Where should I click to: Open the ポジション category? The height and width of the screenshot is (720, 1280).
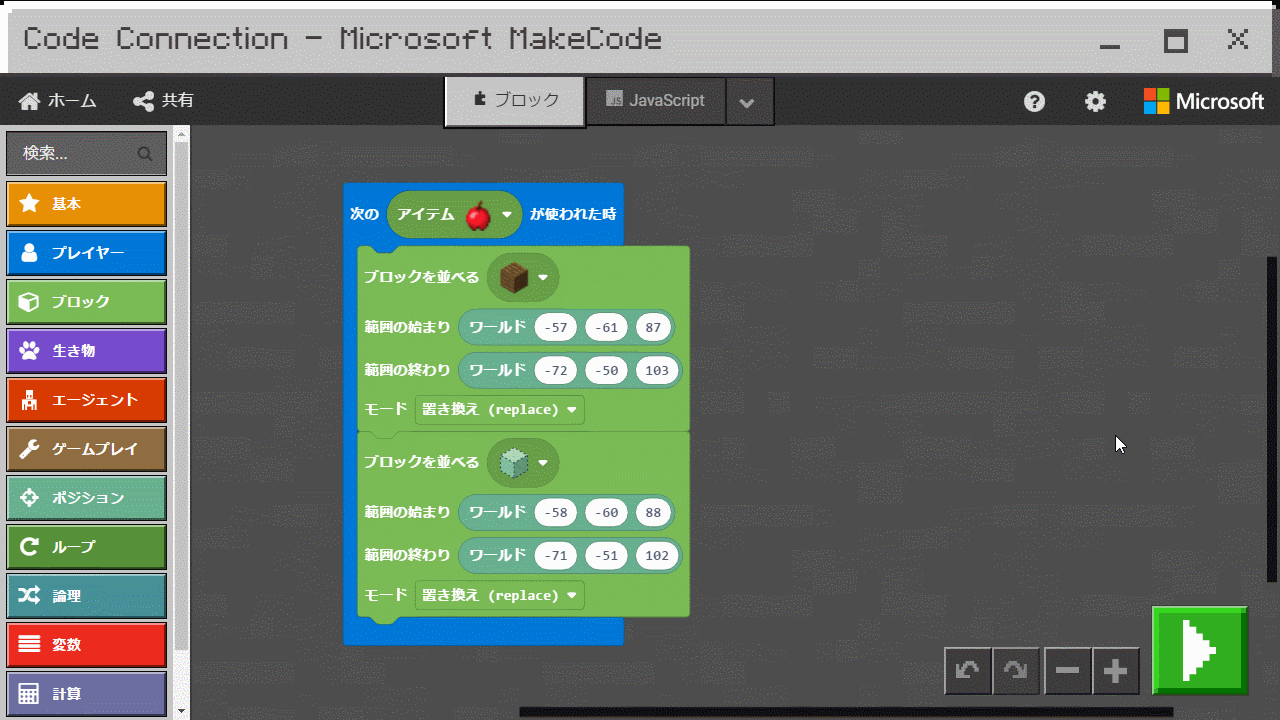point(86,498)
